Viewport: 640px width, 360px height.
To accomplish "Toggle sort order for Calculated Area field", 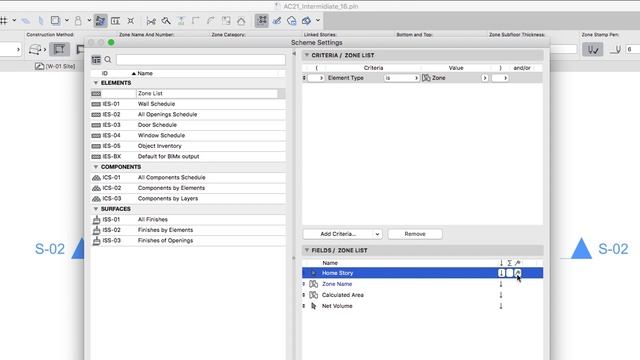I will click(x=501, y=295).
